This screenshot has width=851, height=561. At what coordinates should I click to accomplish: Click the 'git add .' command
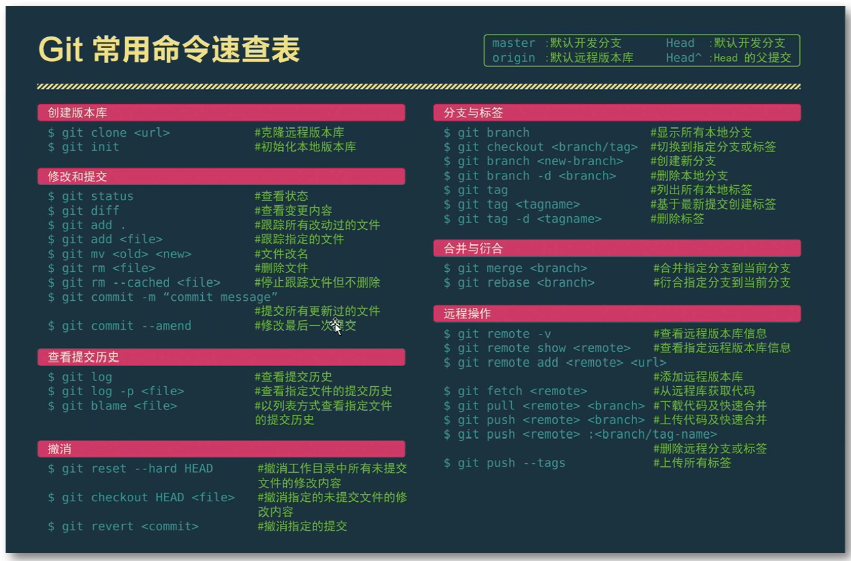(87, 225)
